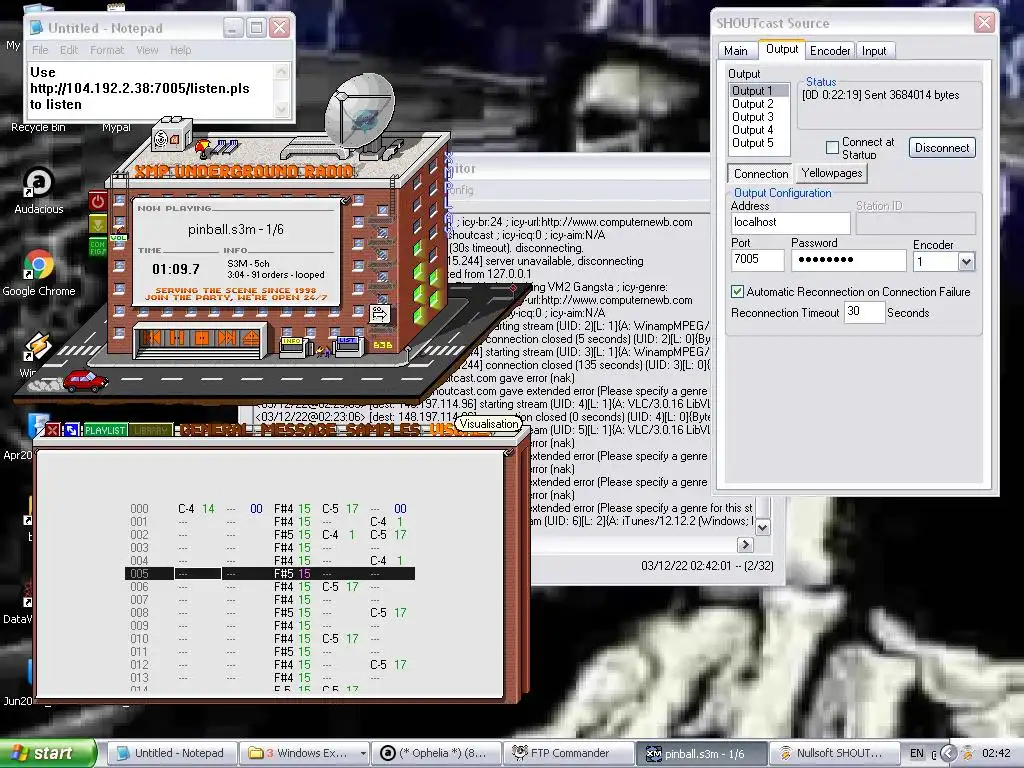Click the red power button on XMPlay
This screenshot has height=768, width=1024.
[98, 201]
